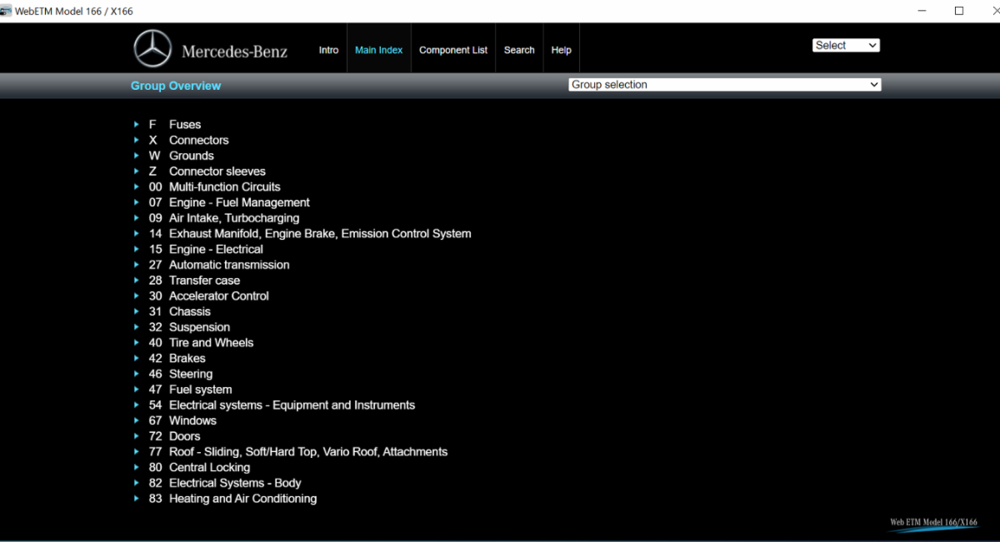The image size is (1000, 542).
Task: Click the arrow icon beside Fuses
Action: click(x=136, y=125)
